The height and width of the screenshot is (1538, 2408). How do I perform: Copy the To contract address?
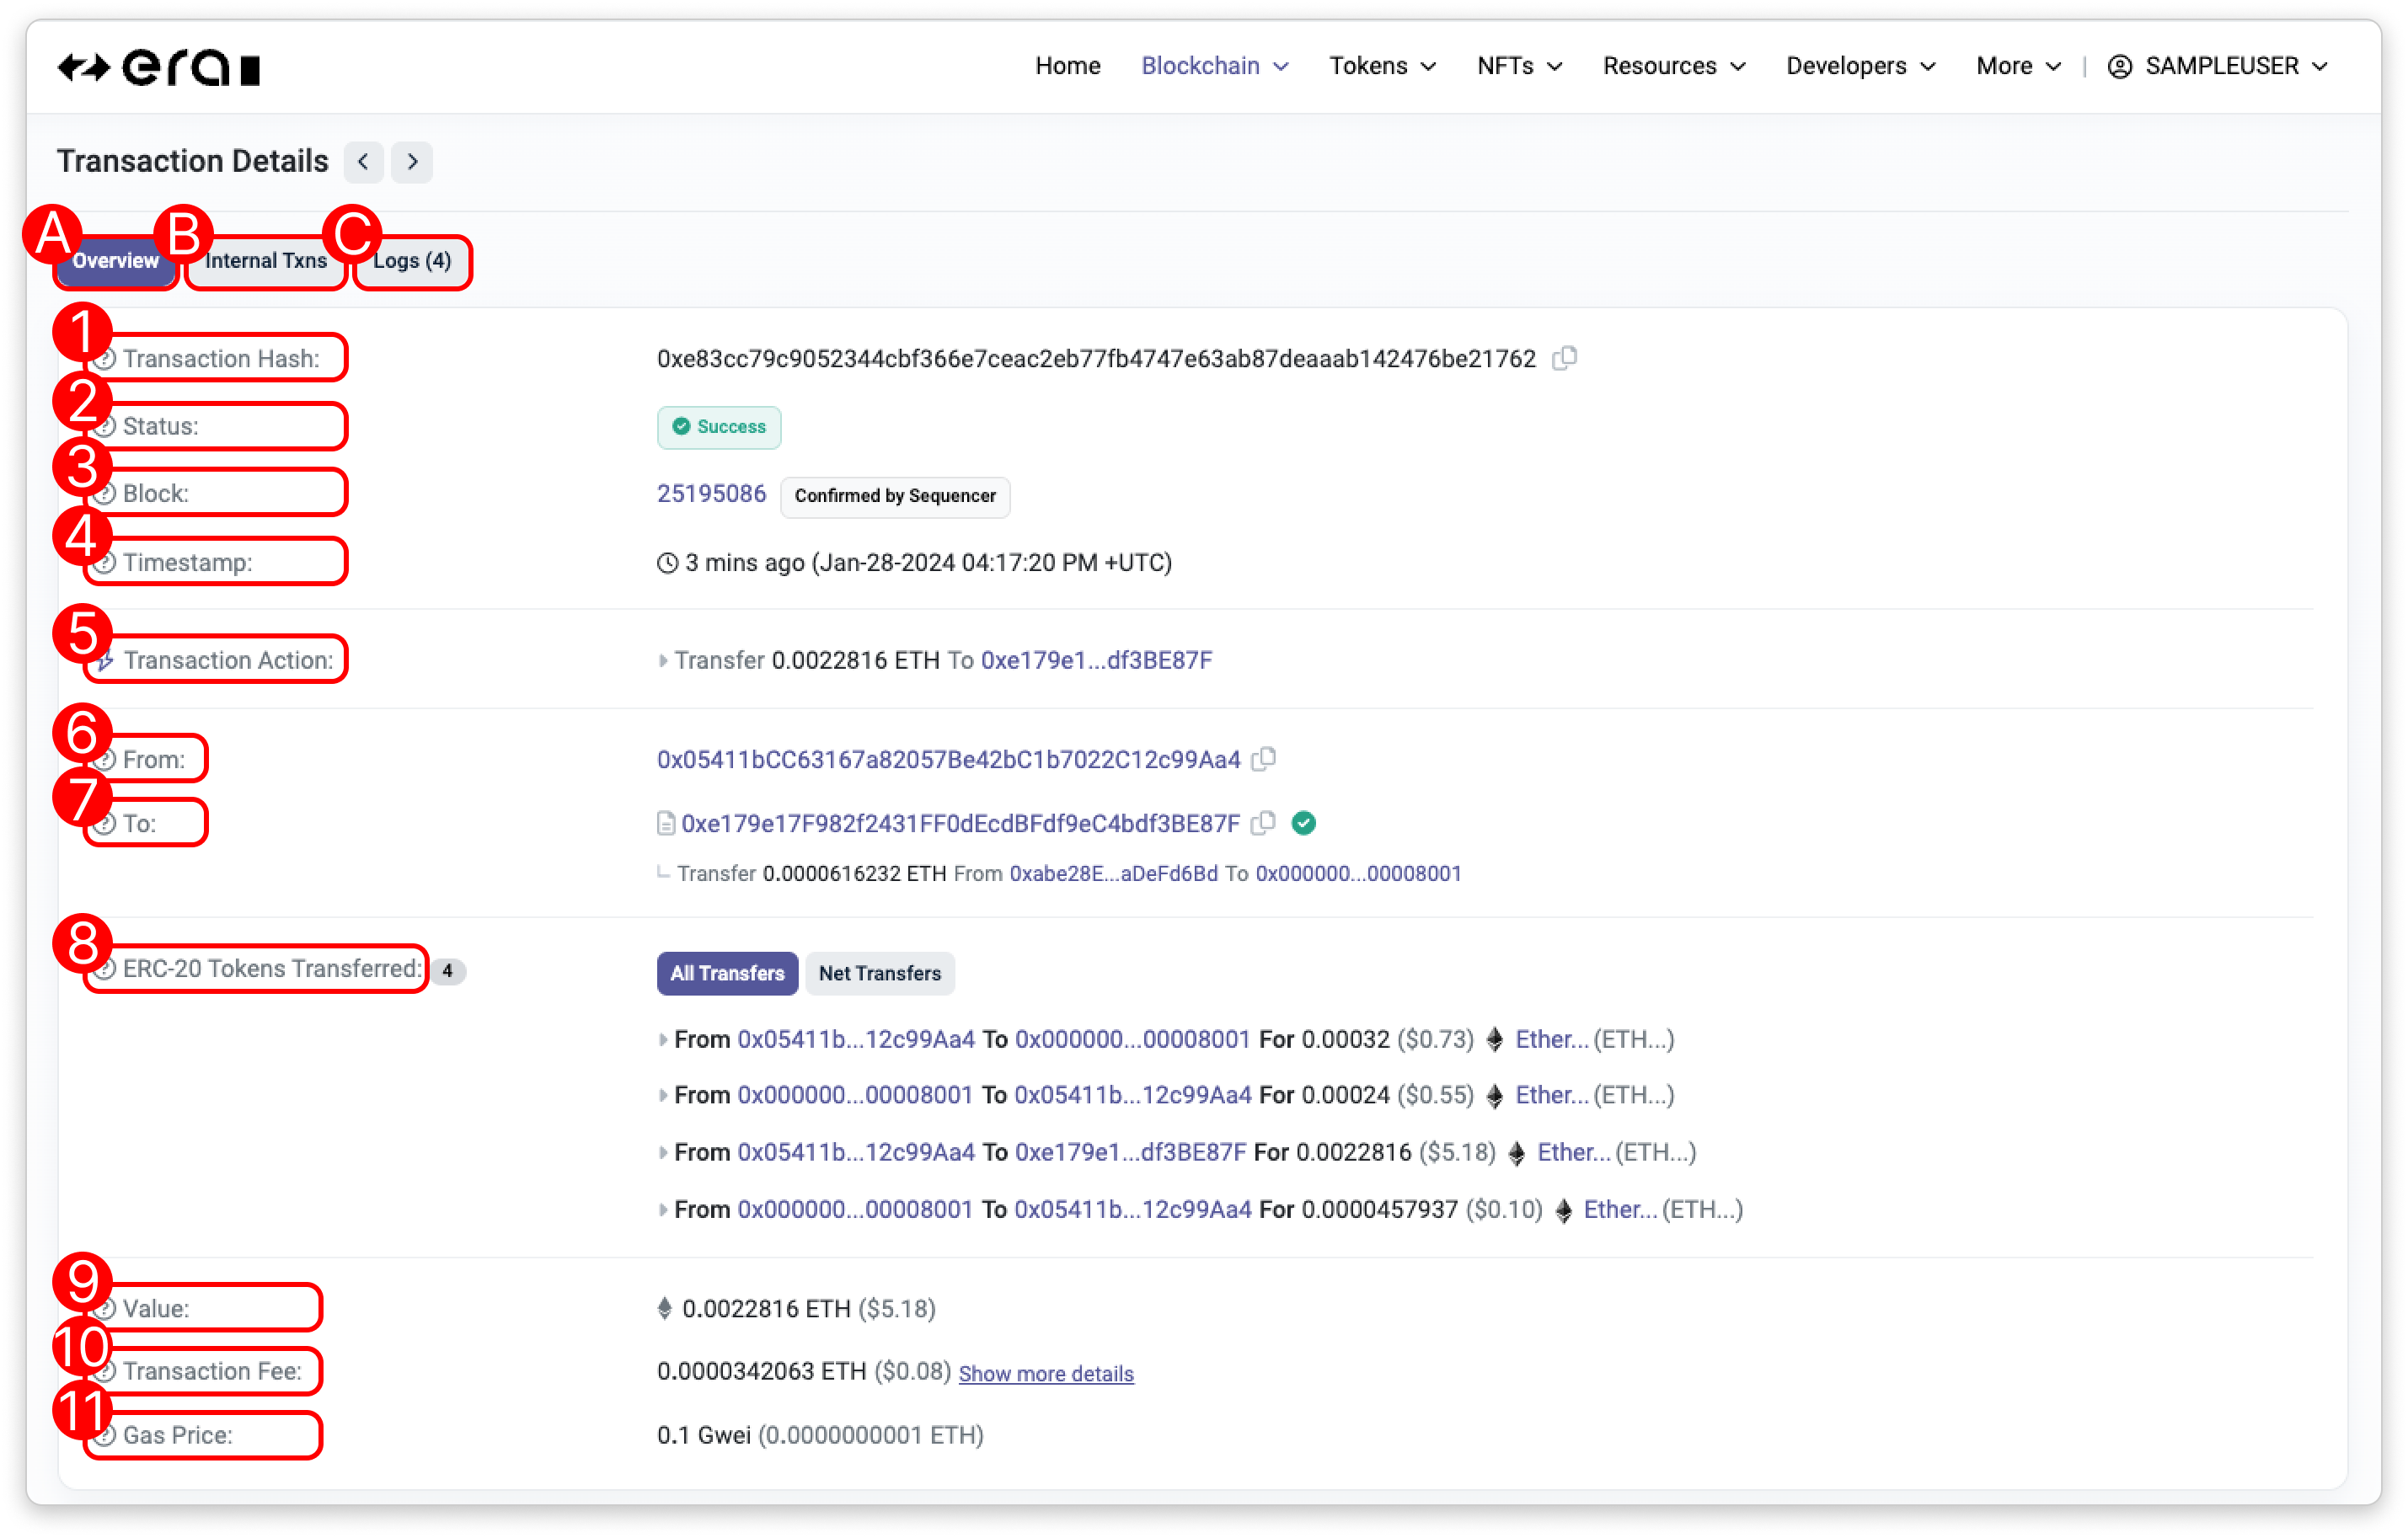(1264, 823)
